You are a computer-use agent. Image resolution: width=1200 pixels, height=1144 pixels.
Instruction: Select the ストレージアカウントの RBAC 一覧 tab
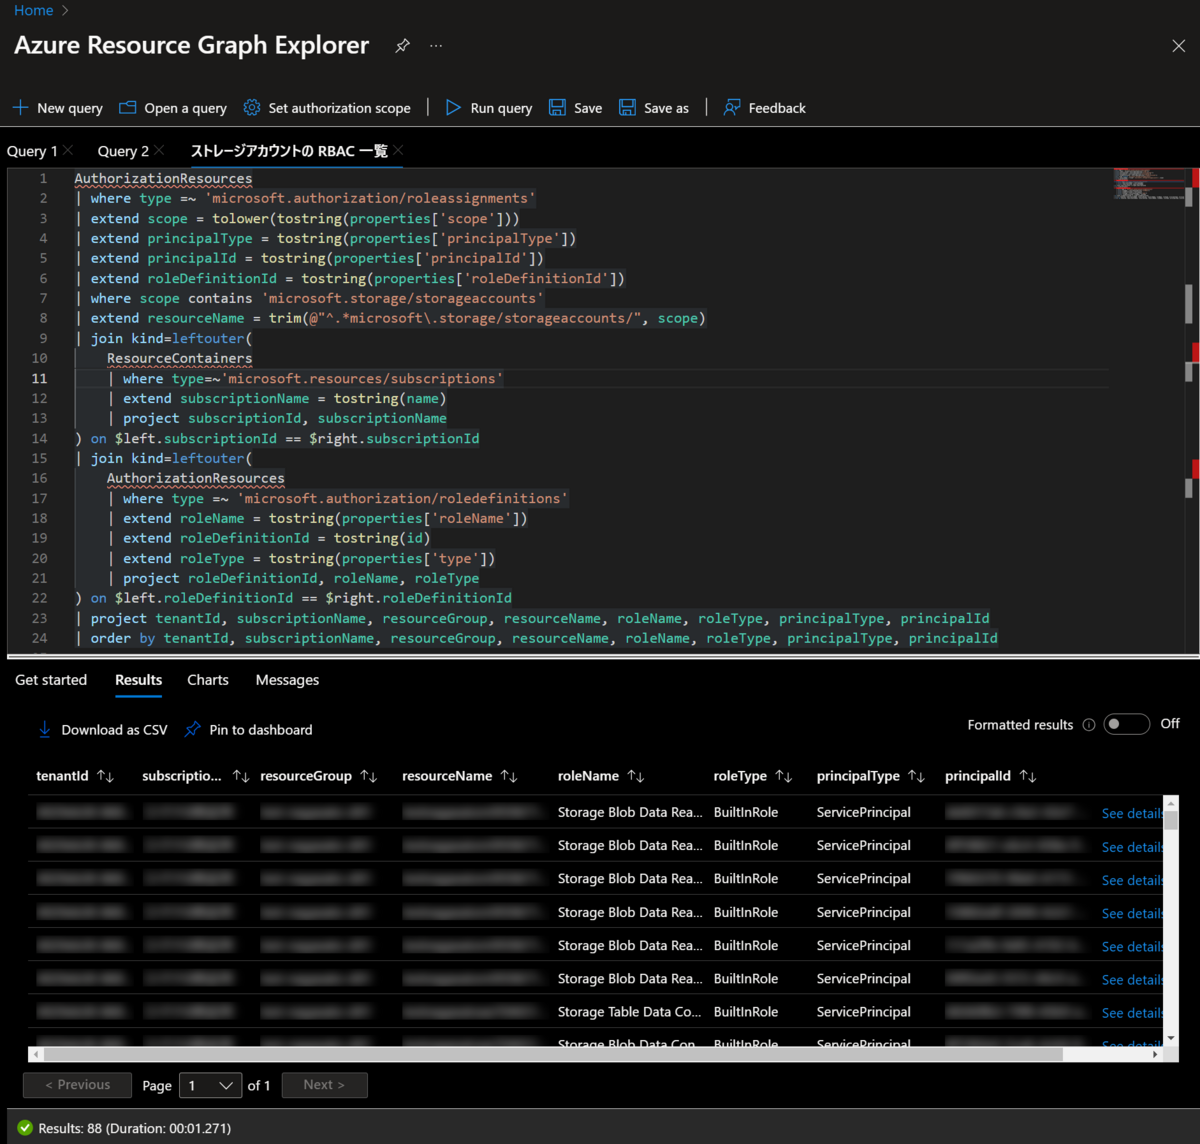point(289,151)
